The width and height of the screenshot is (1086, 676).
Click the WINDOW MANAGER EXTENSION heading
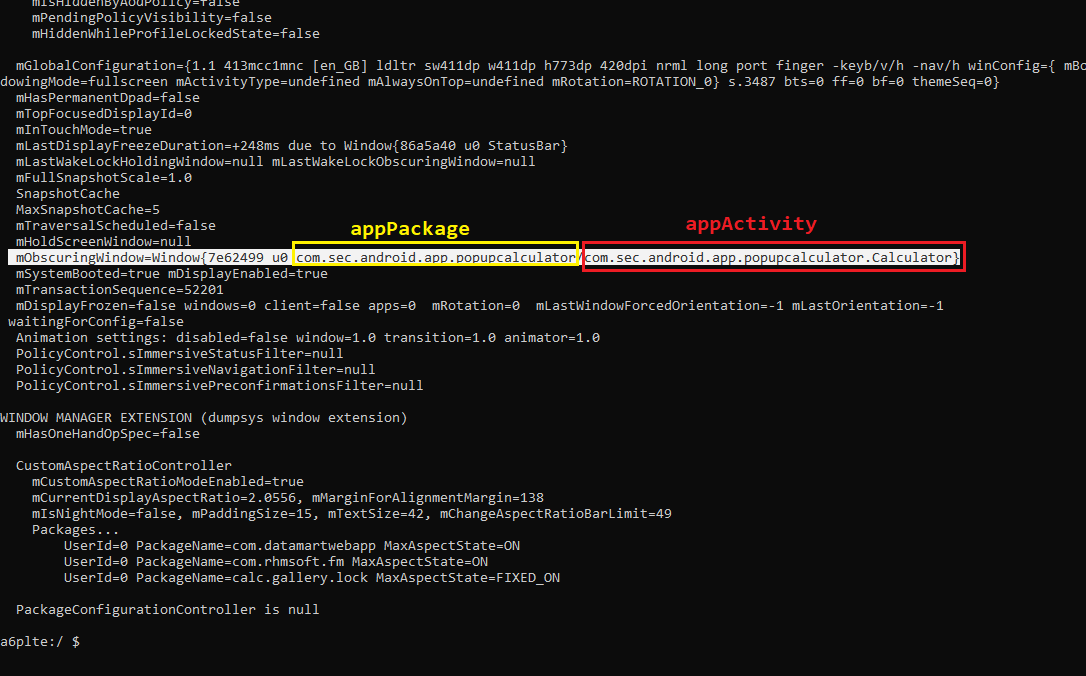point(203,417)
